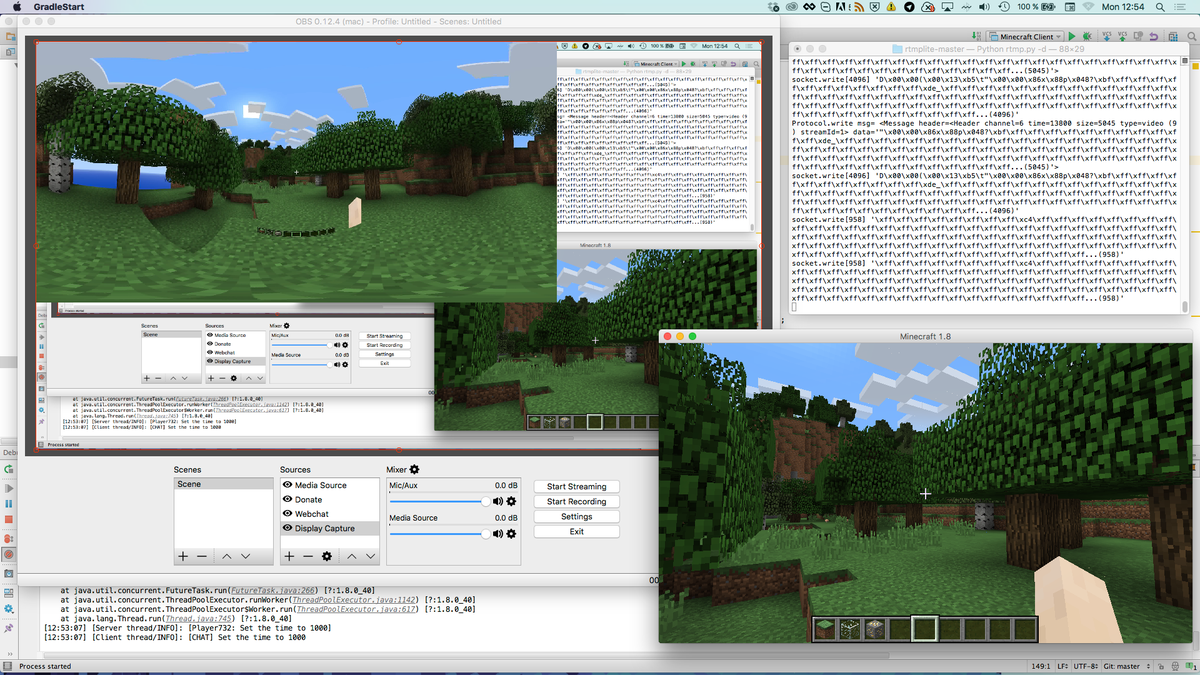Select the highlighted empty Minecraft hotbar slot
The width and height of the screenshot is (1200, 675).
(x=925, y=629)
